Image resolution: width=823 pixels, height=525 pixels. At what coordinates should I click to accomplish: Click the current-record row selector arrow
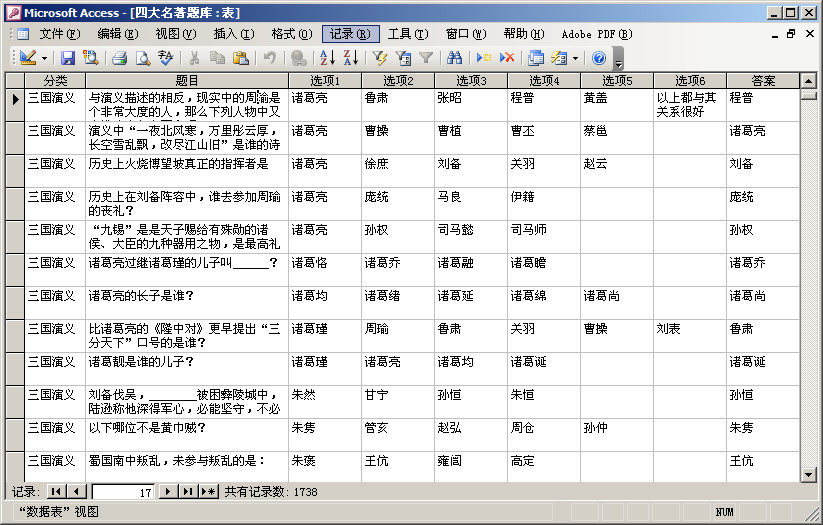tap(15, 105)
